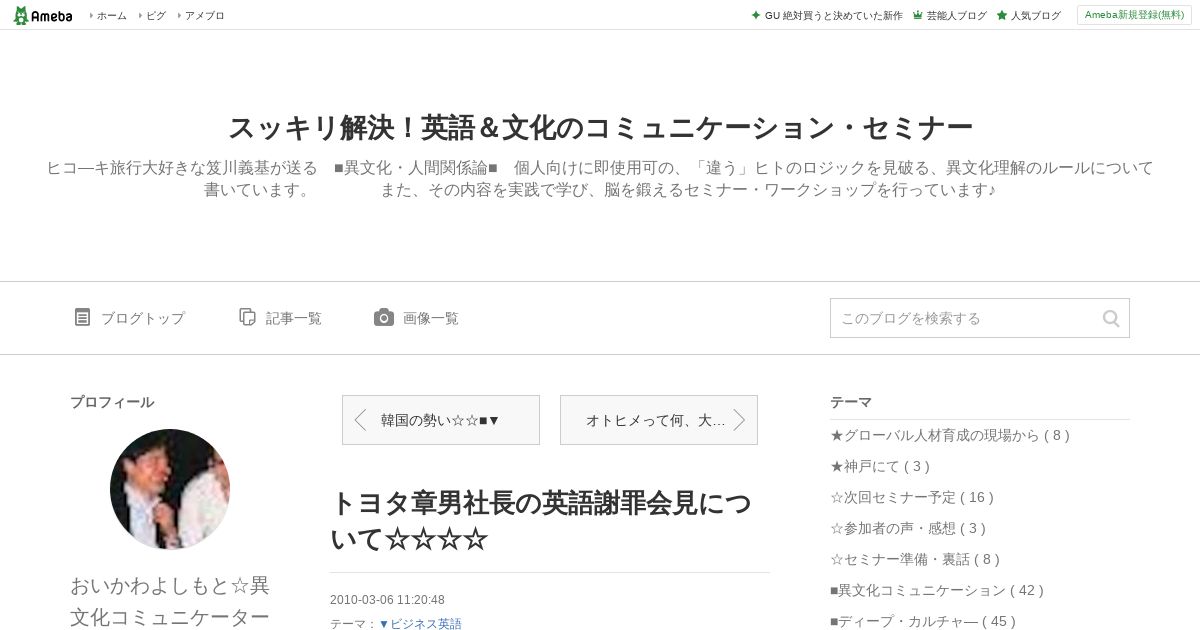
Task: Click the Ameba logo
Action: (x=43, y=15)
